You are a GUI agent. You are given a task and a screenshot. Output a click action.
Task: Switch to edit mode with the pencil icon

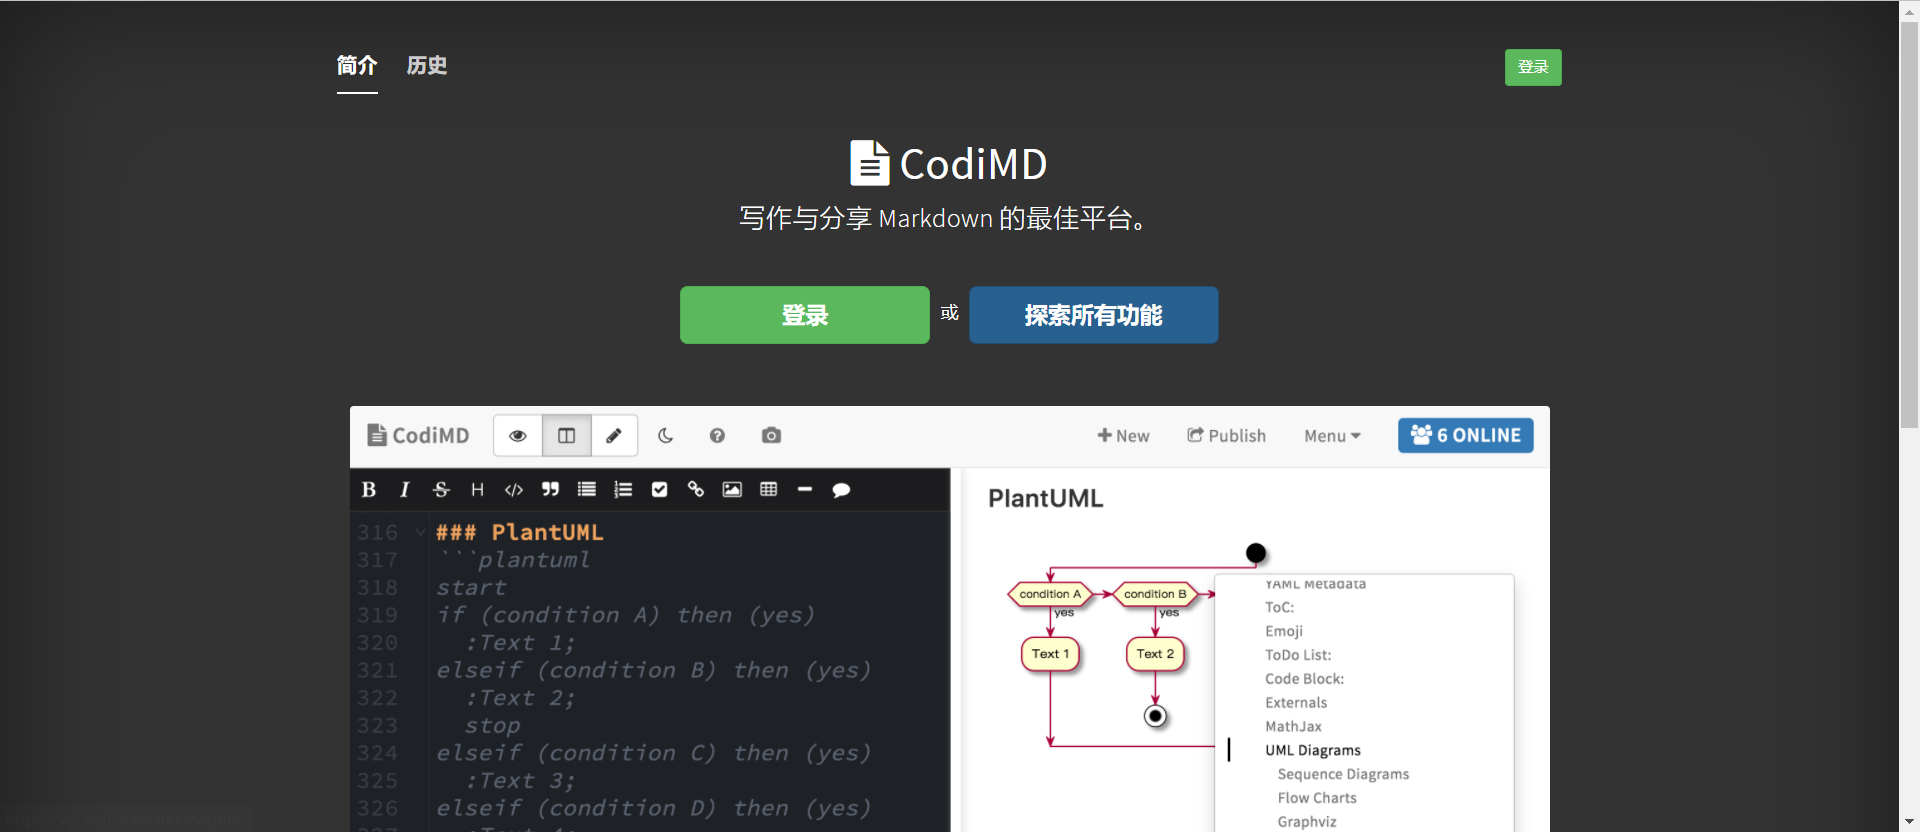614,436
